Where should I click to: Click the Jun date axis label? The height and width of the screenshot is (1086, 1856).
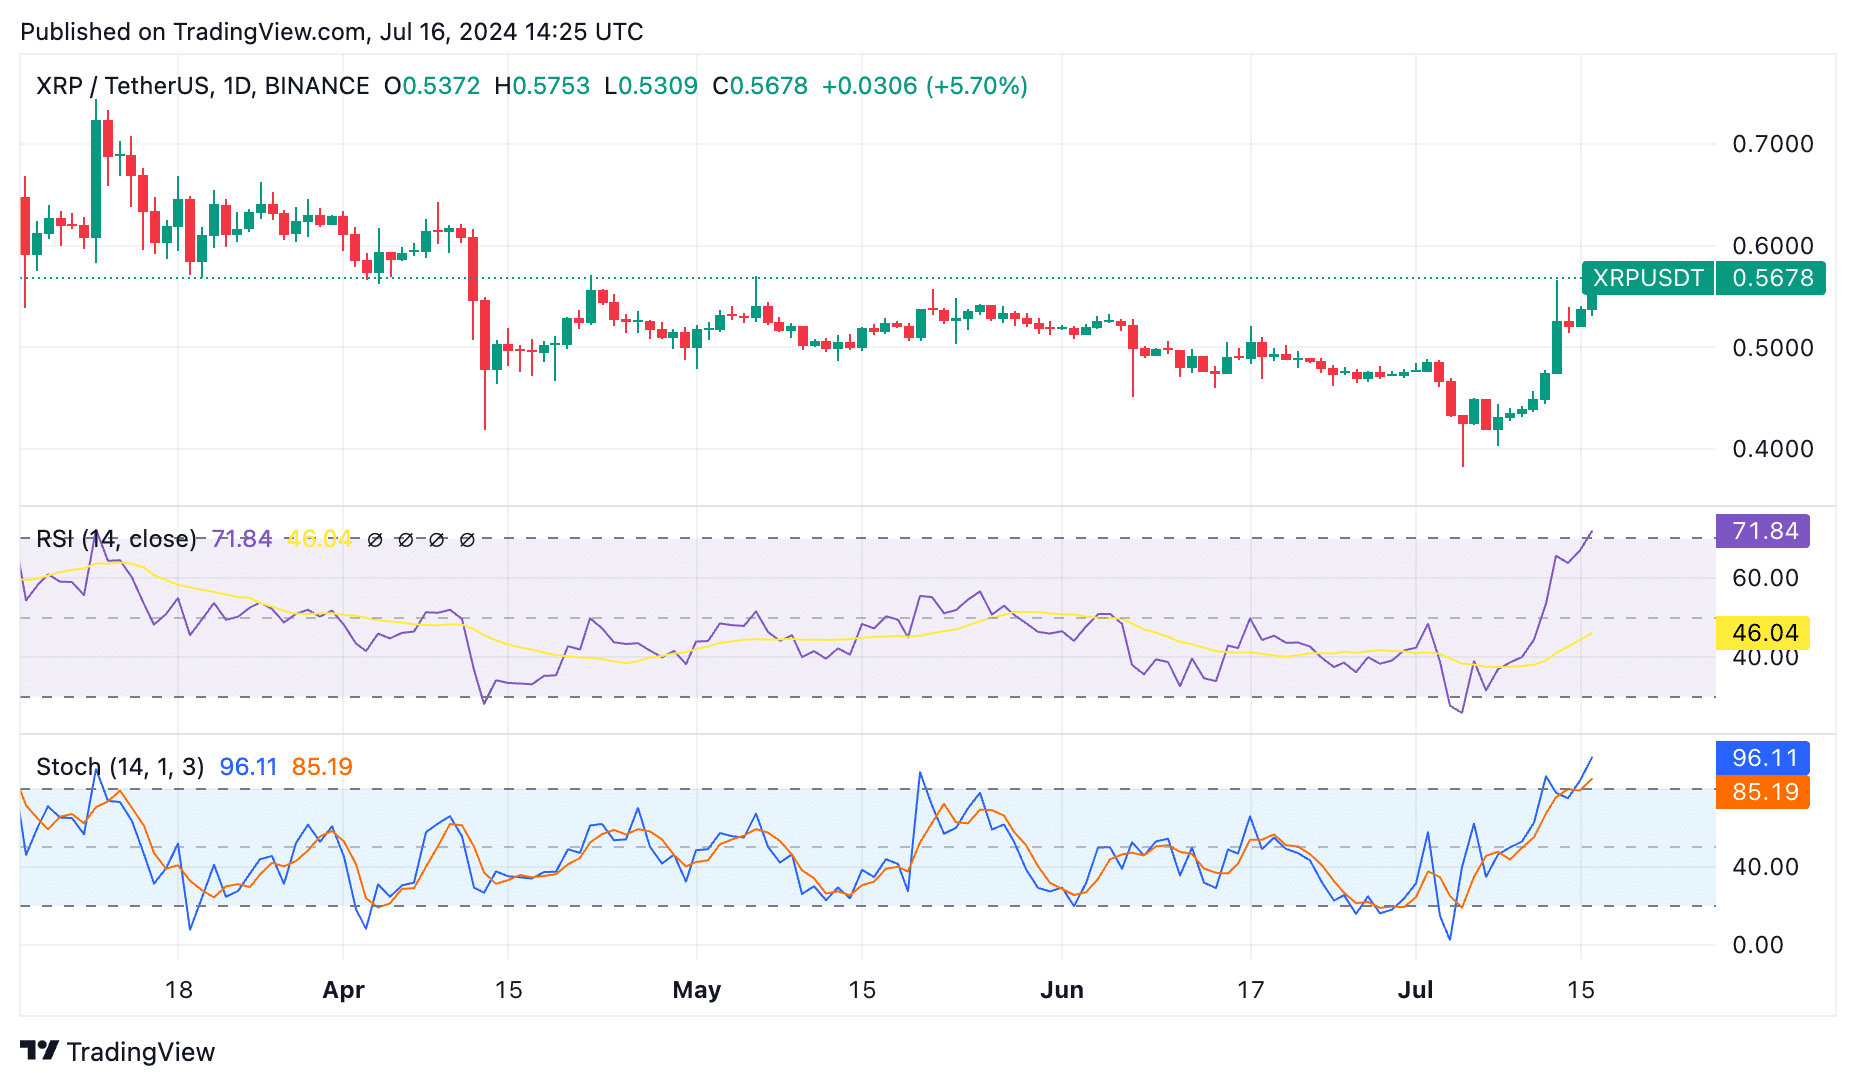(x=1062, y=990)
